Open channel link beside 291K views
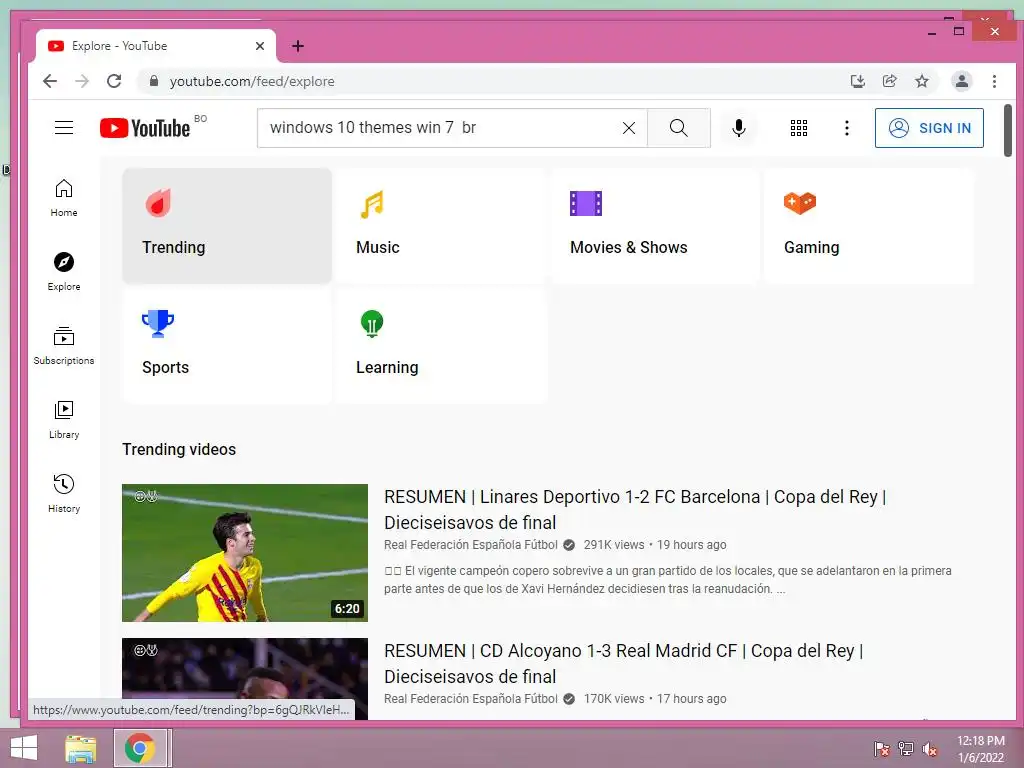The image size is (1024, 768). (x=471, y=545)
